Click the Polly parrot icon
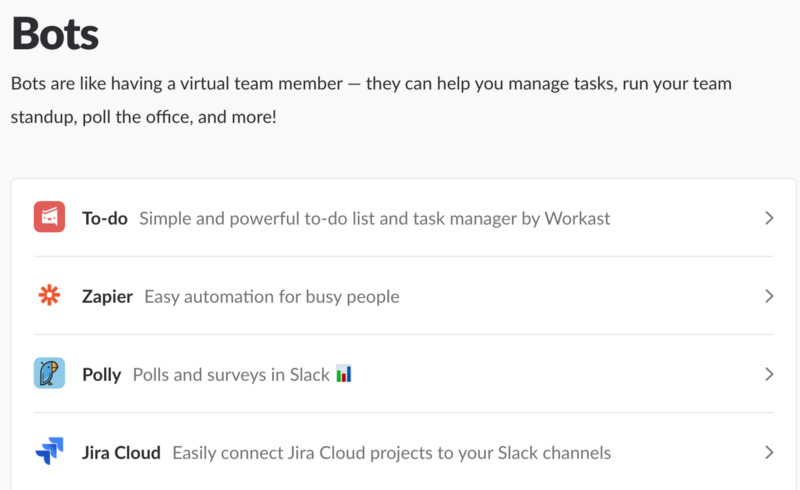The width and height of the screenshot is (800, 490). 49,373
